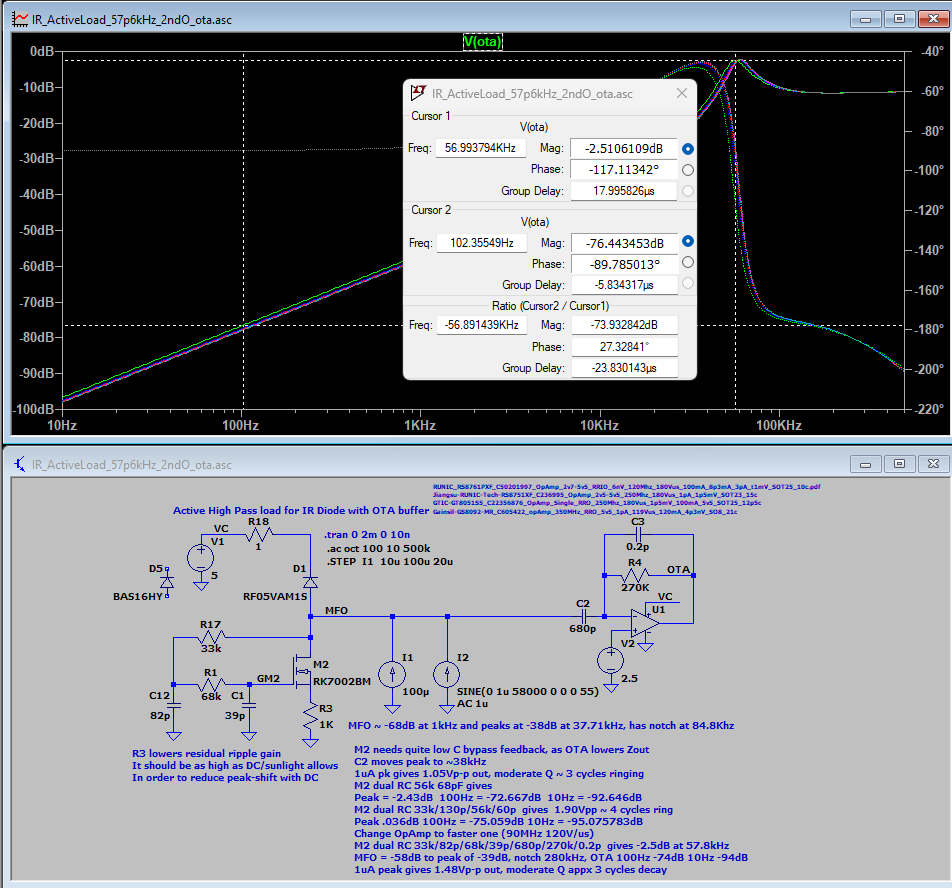Select Cursor 2 Mag radio button
952x888 pixels.
pos(688,242)
